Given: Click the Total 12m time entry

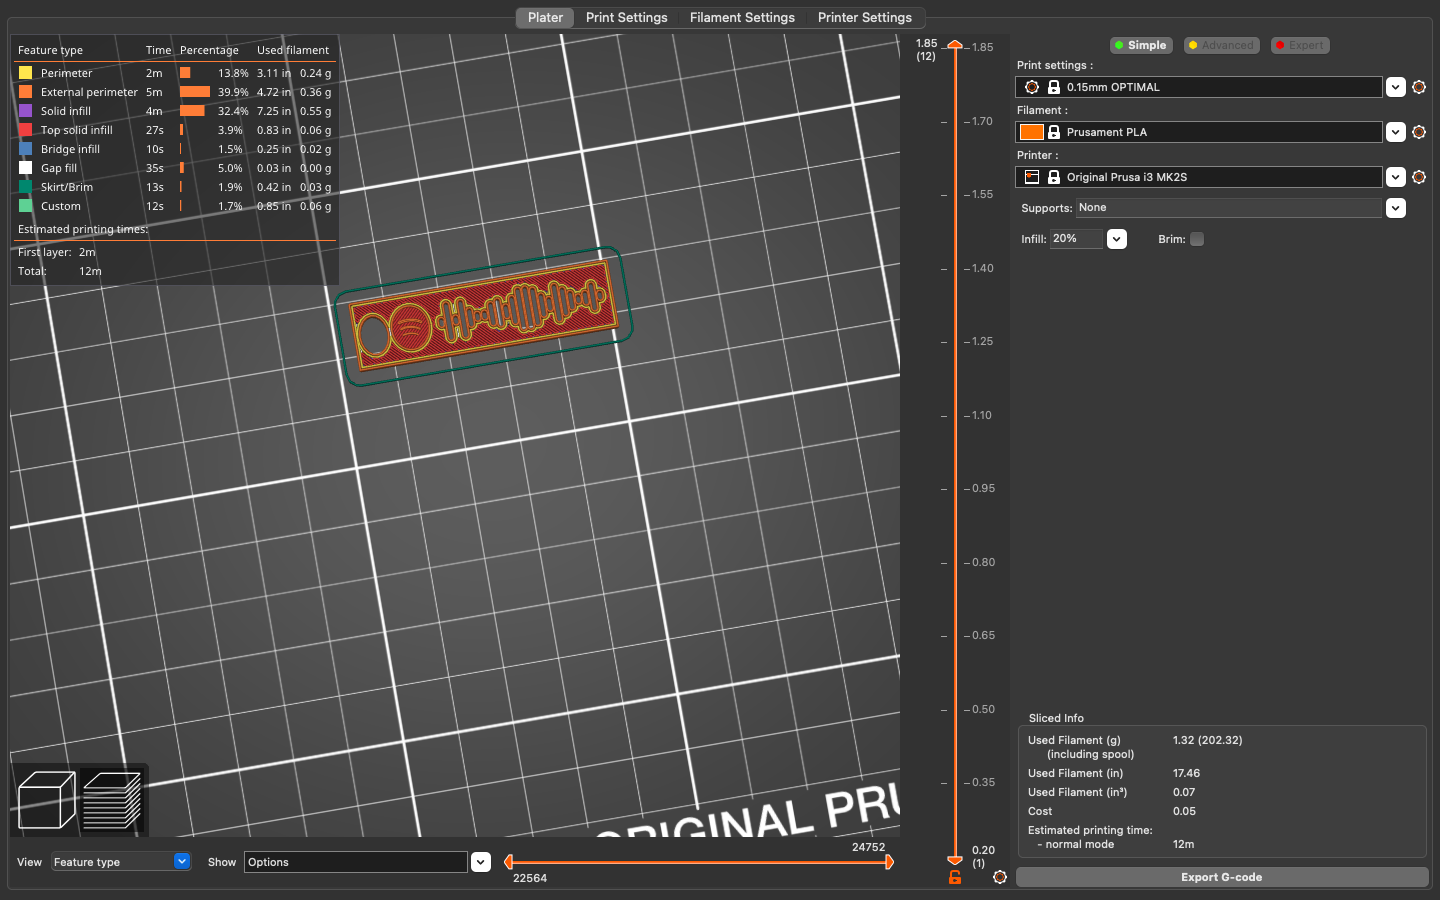Looking at the screenshot, I should [60, 271].
